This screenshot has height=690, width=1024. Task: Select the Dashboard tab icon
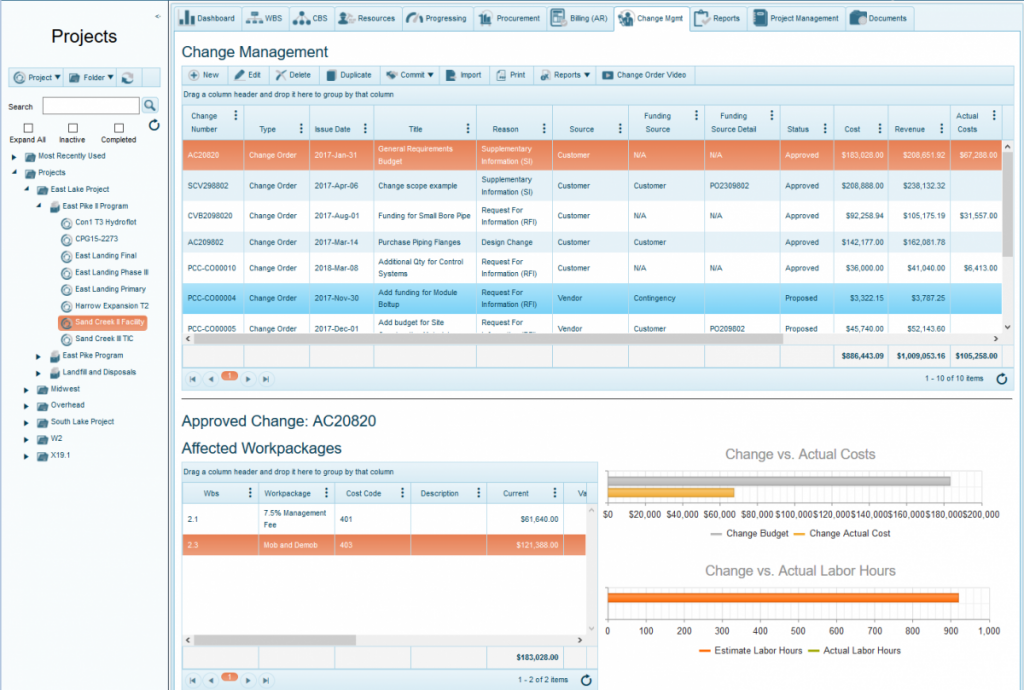[186, 17]
